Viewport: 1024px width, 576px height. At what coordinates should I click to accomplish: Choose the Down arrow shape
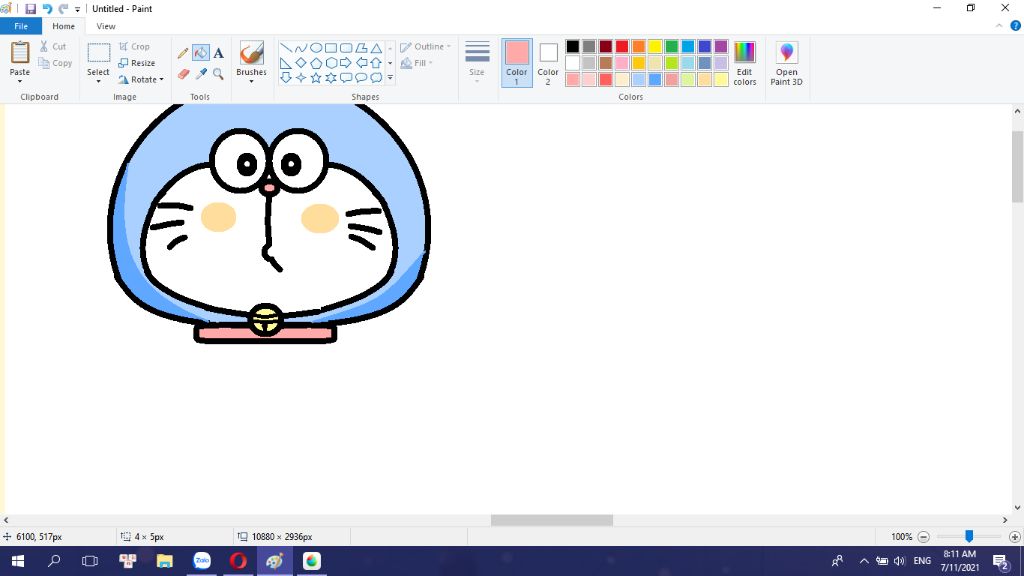pyautogui.click(x=285, y=78)
